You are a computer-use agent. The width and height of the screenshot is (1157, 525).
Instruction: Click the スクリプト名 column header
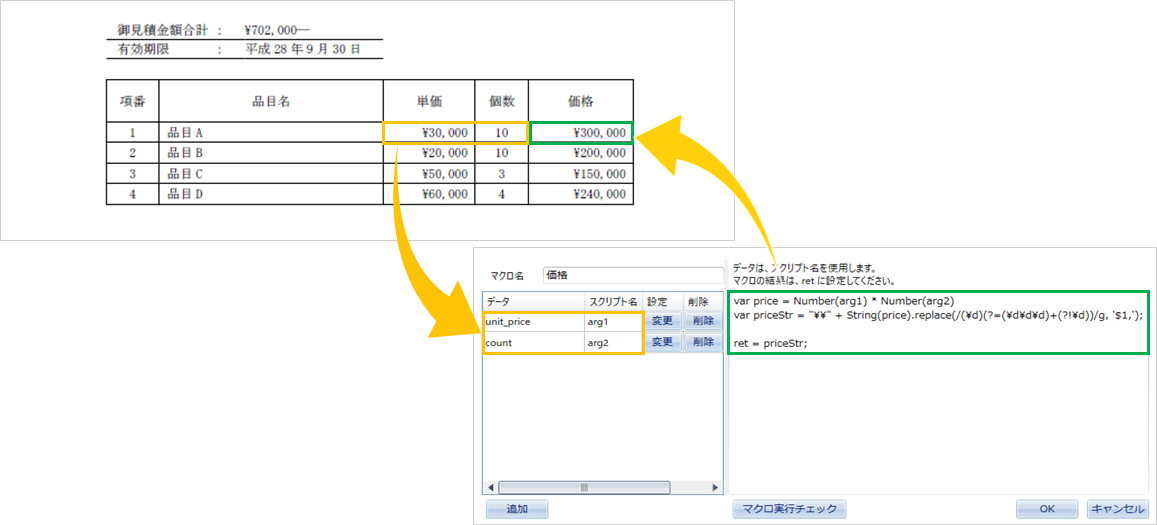pos(614,302)
